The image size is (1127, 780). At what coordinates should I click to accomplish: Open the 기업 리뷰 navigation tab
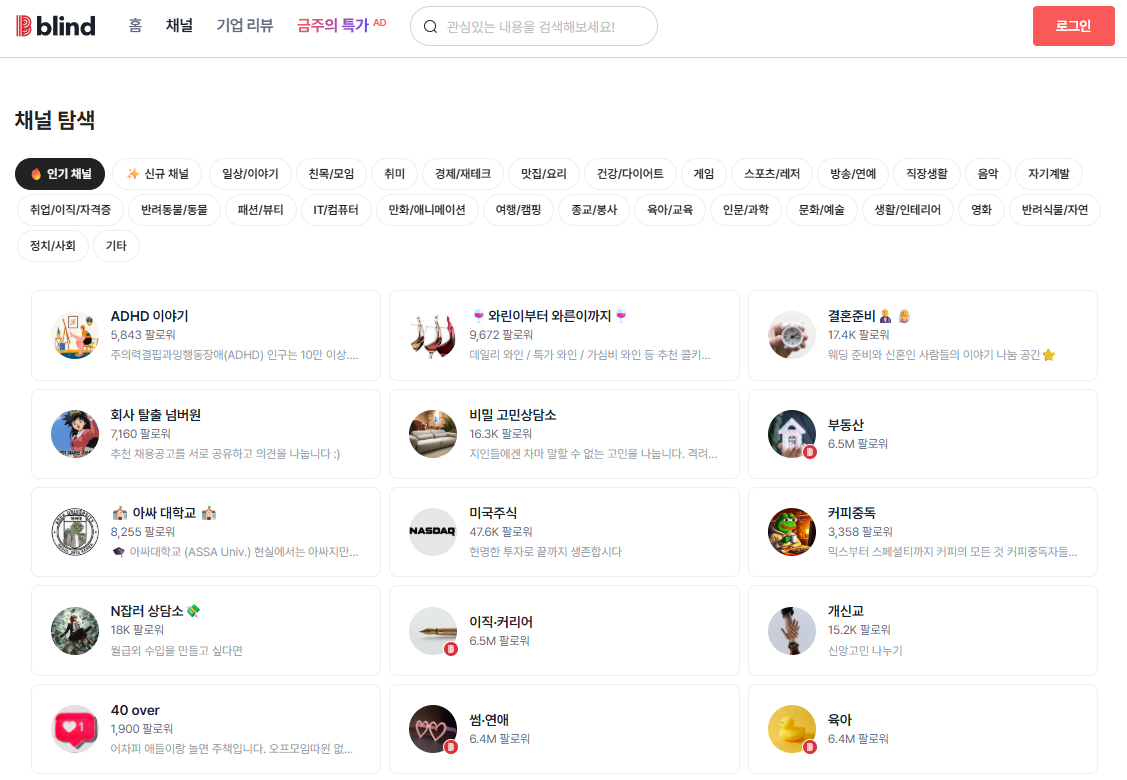245,26
